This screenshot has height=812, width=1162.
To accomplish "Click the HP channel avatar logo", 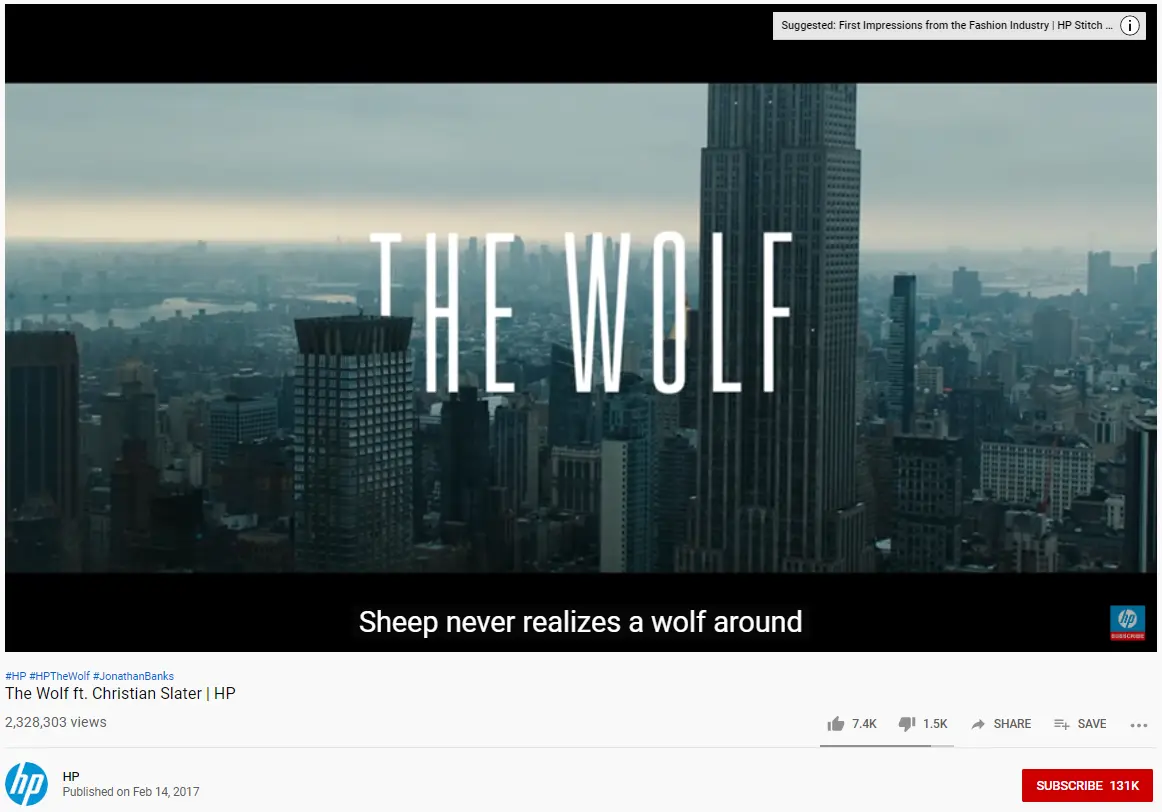I will (27, 784).
